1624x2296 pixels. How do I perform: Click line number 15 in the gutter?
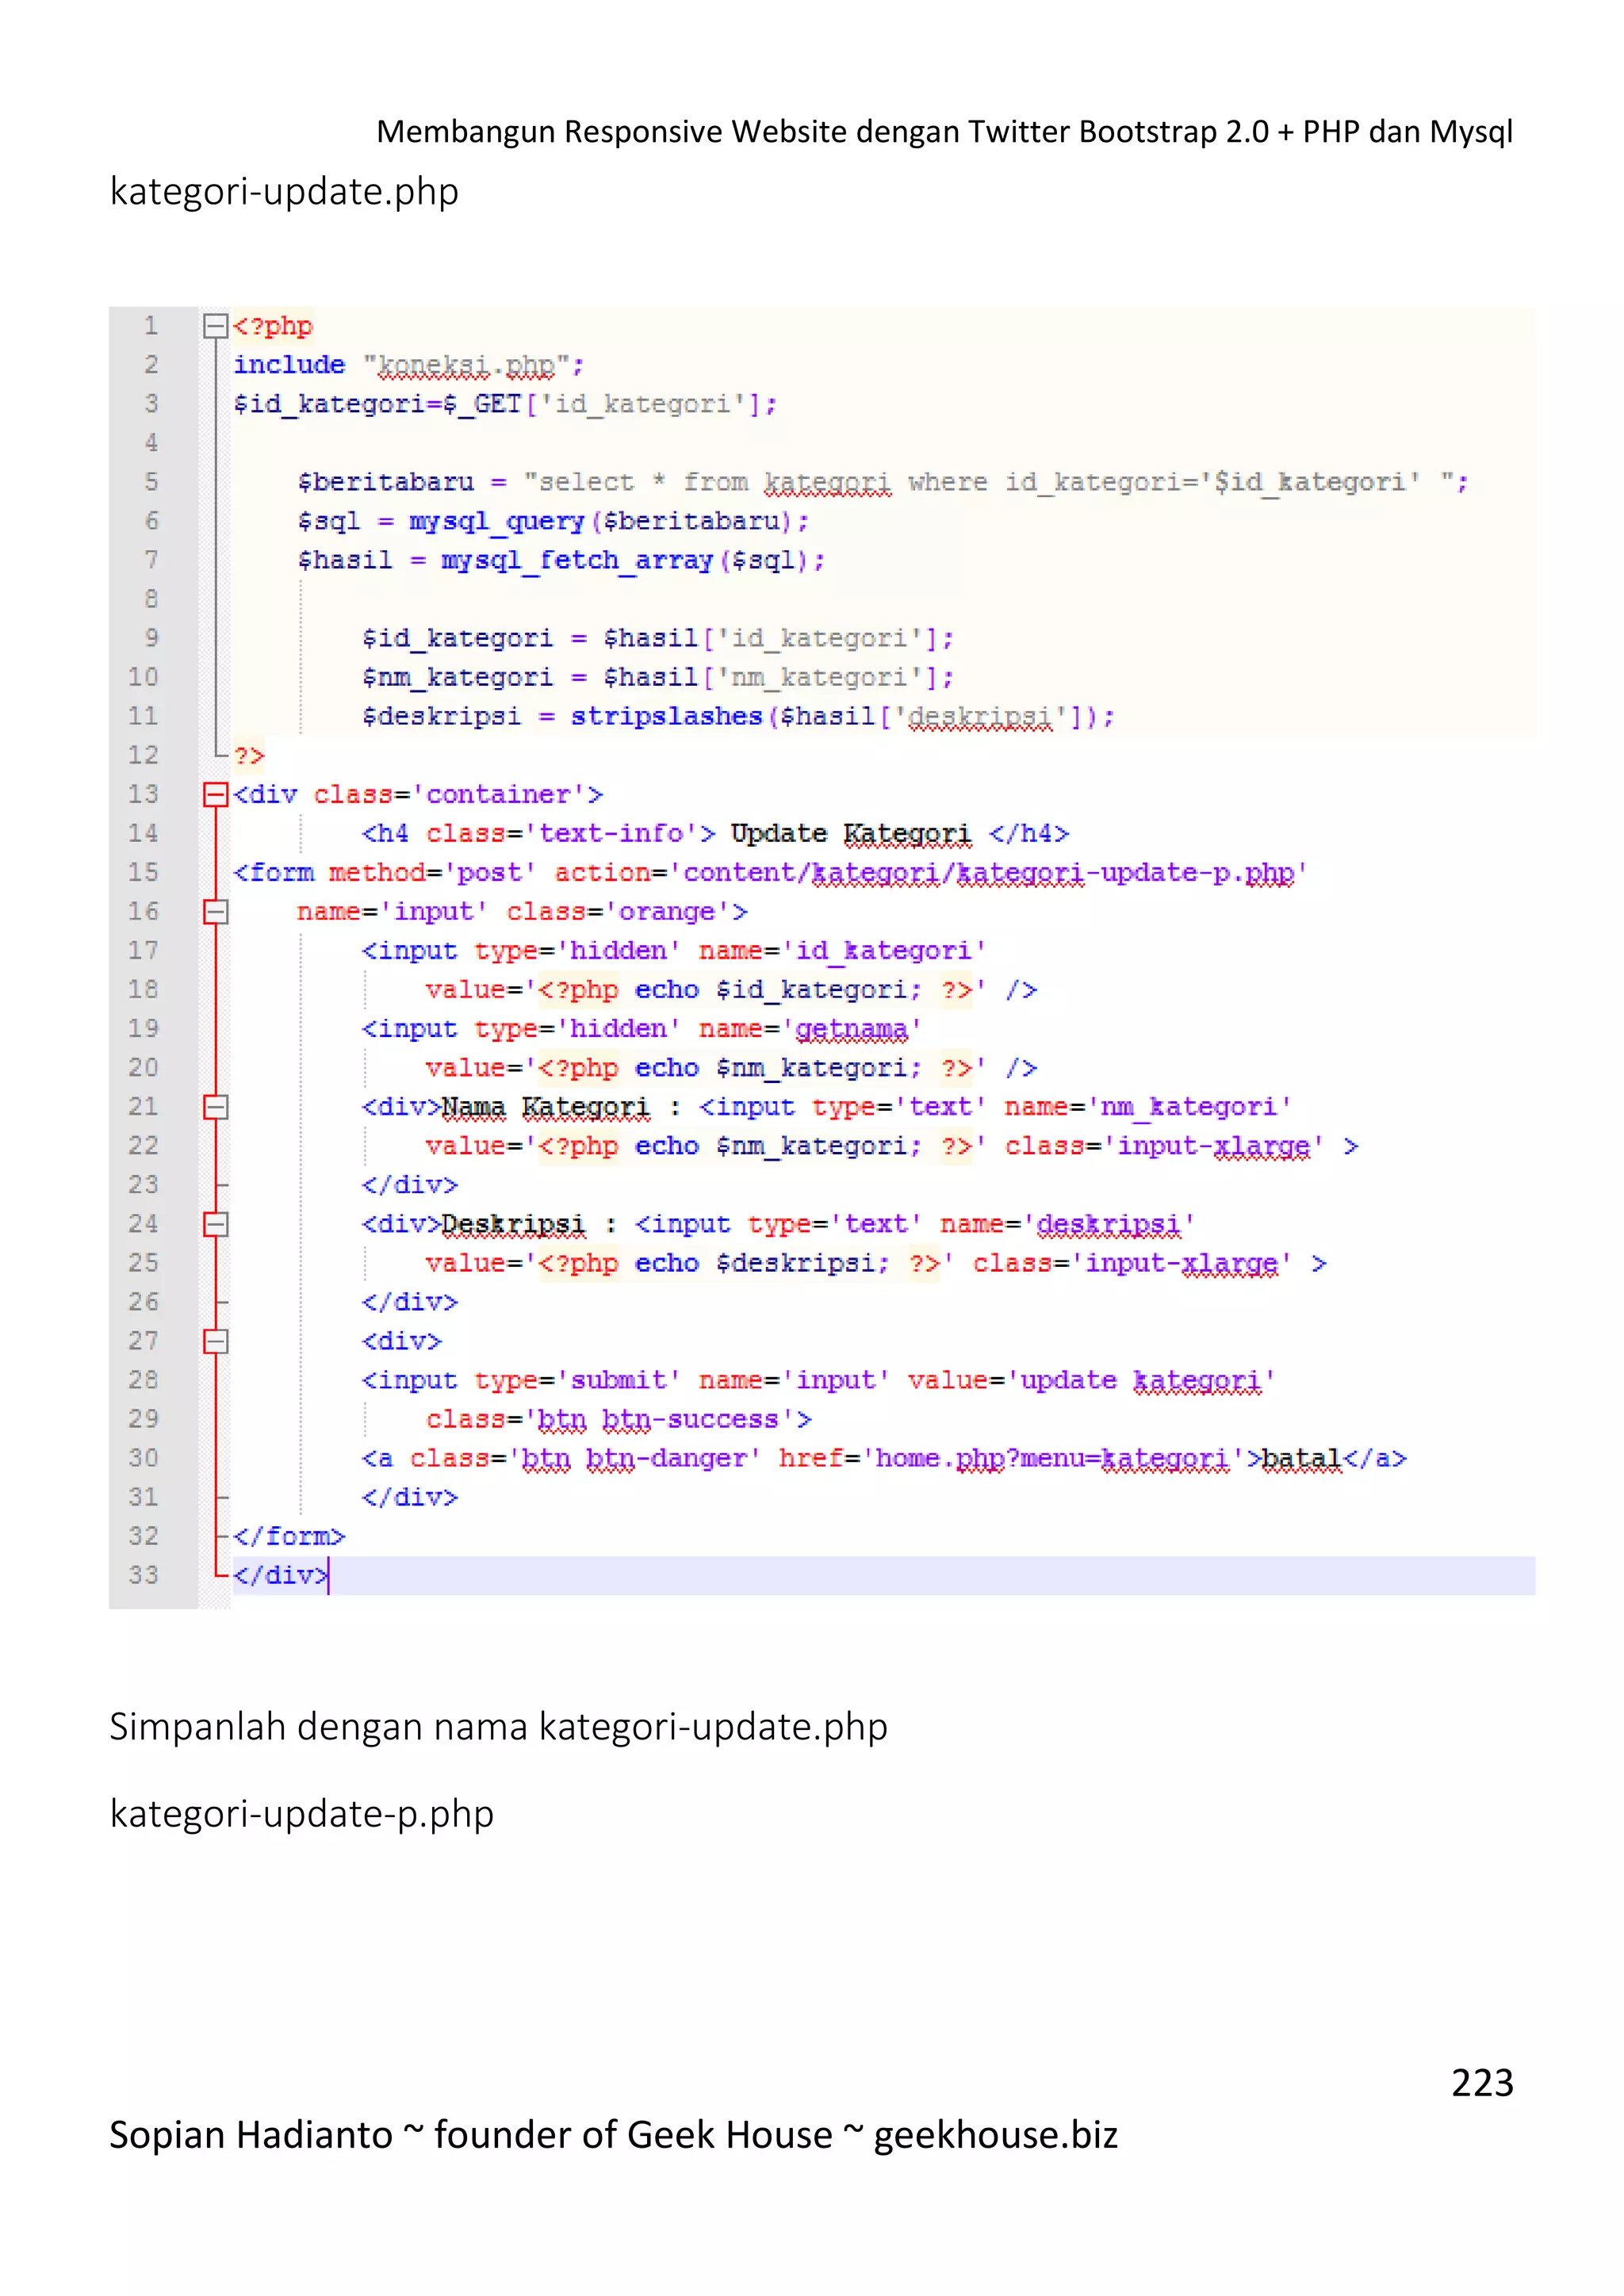[143, 873]
